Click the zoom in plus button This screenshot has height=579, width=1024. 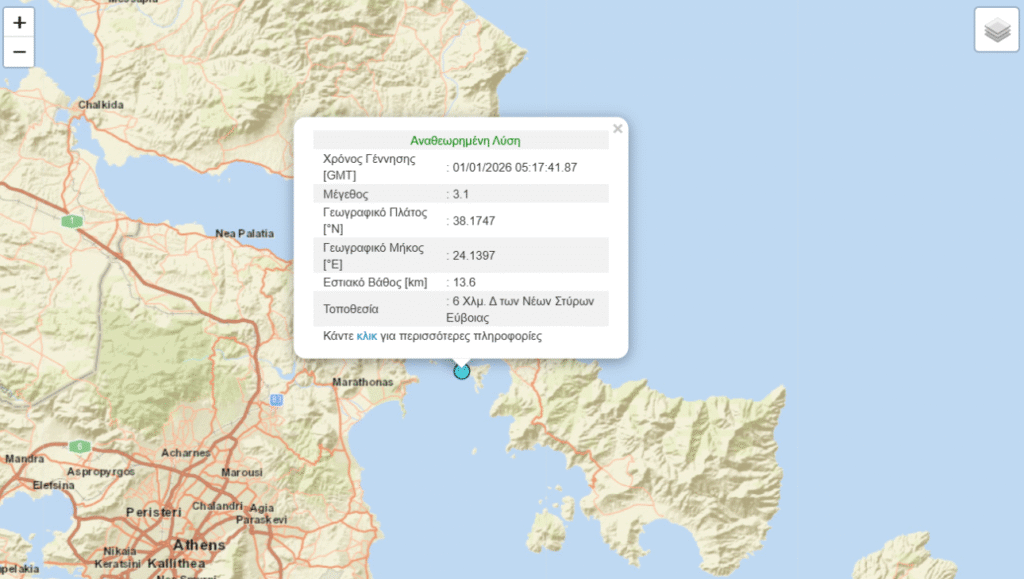click(19, 22)
